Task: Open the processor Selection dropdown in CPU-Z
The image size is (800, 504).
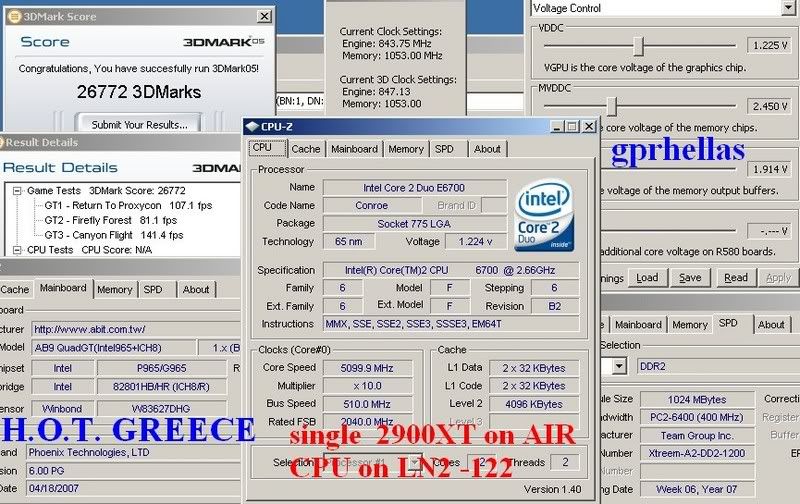Action: pyautogui.click(x=415, y=463)
